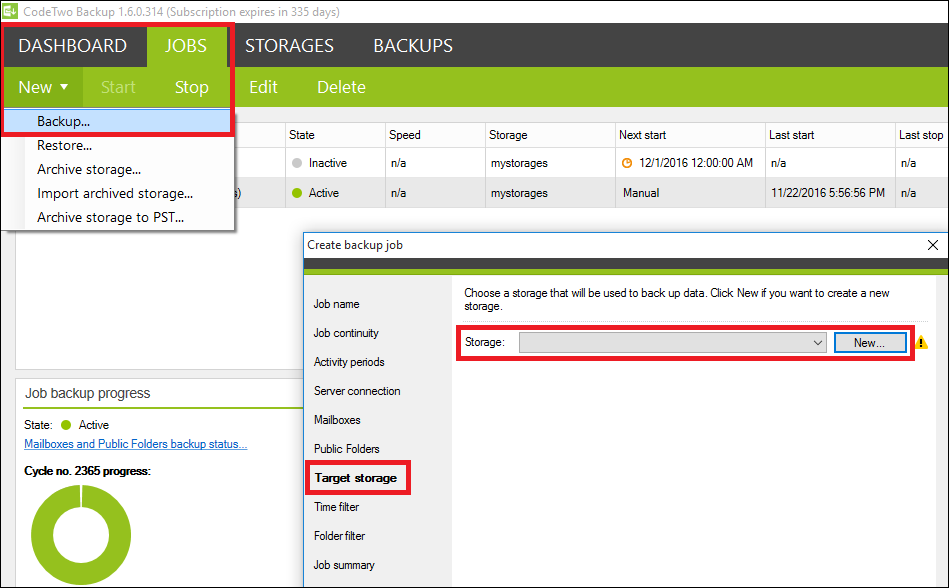Click the 'Cycle no. 2365 progress:' label
Screen dimensions: 949x588
point(88,471)
